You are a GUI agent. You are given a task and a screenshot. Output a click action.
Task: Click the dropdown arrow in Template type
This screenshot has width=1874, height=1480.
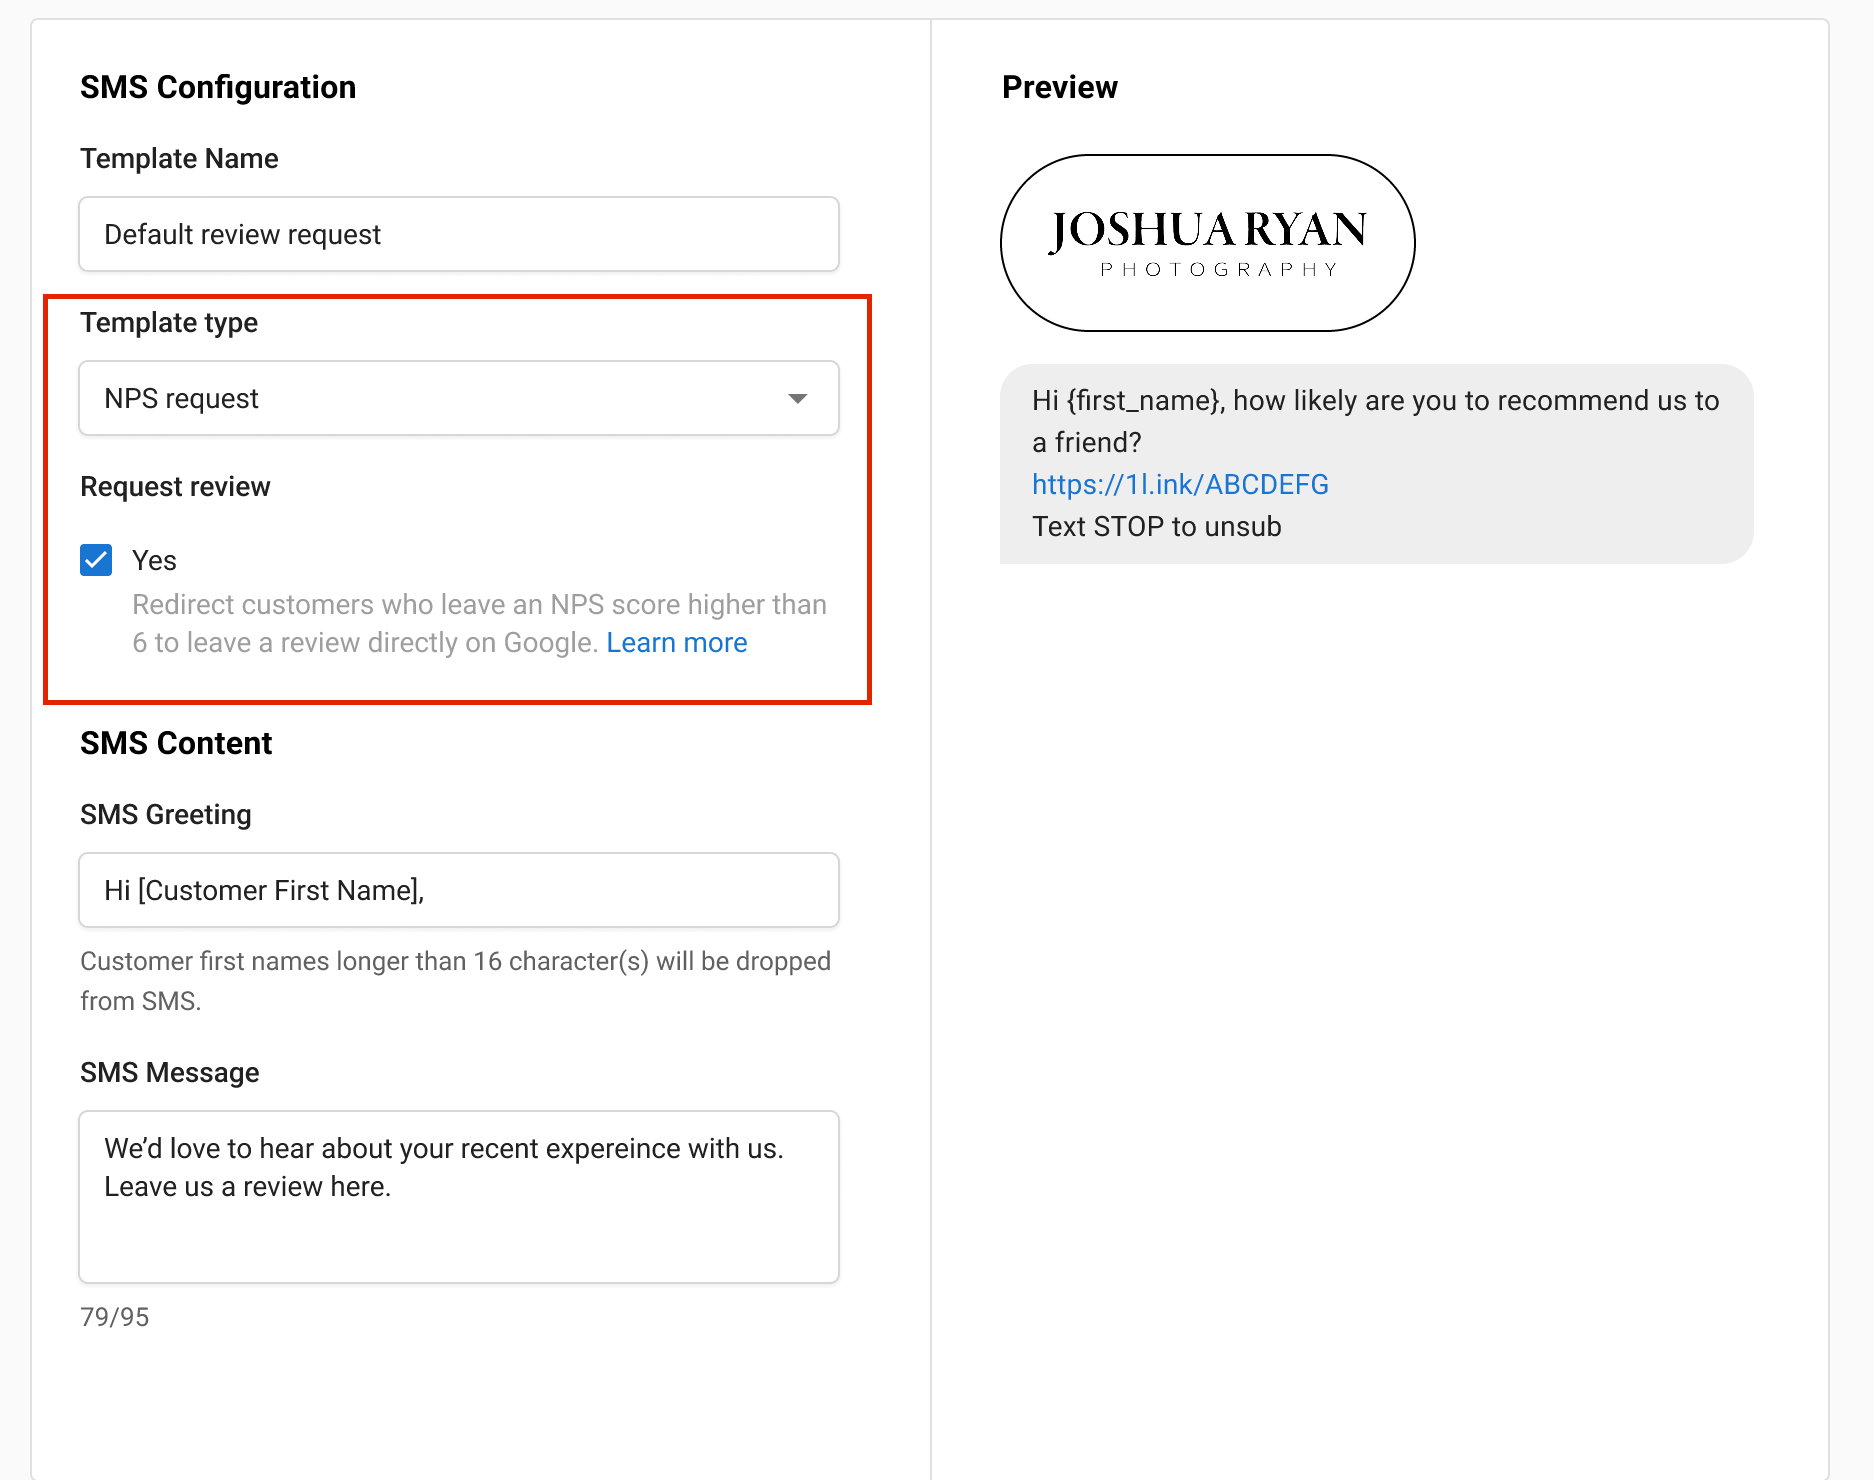797,398
